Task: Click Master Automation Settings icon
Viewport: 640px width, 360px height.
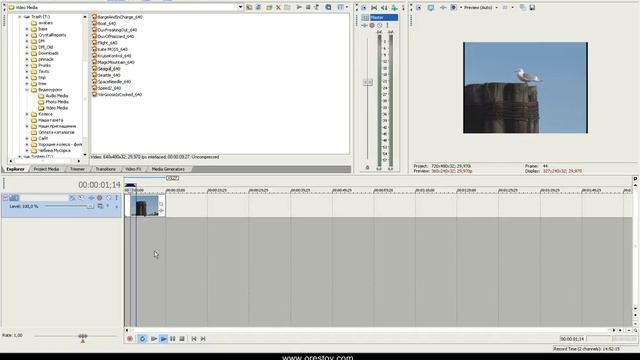Action: [x=372, y=25]
